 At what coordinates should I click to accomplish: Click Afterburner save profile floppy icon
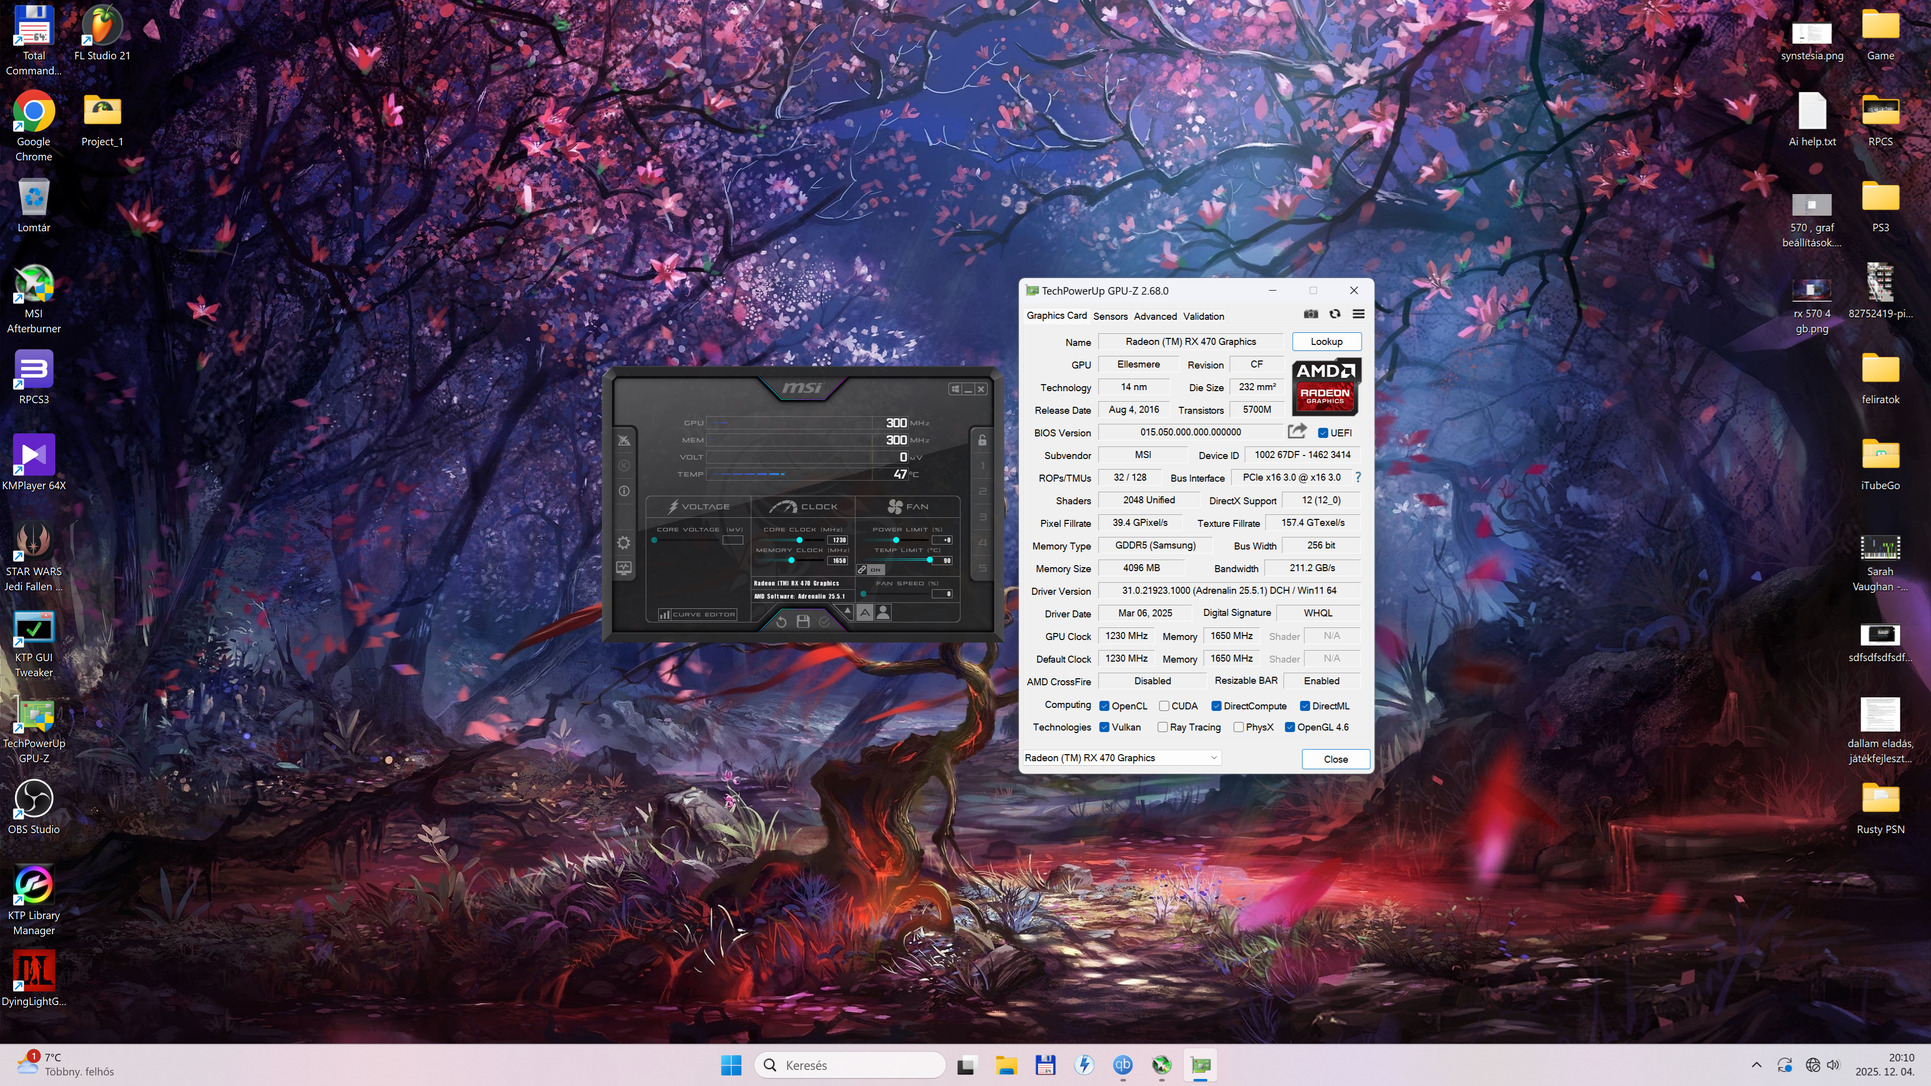[803, 622]
